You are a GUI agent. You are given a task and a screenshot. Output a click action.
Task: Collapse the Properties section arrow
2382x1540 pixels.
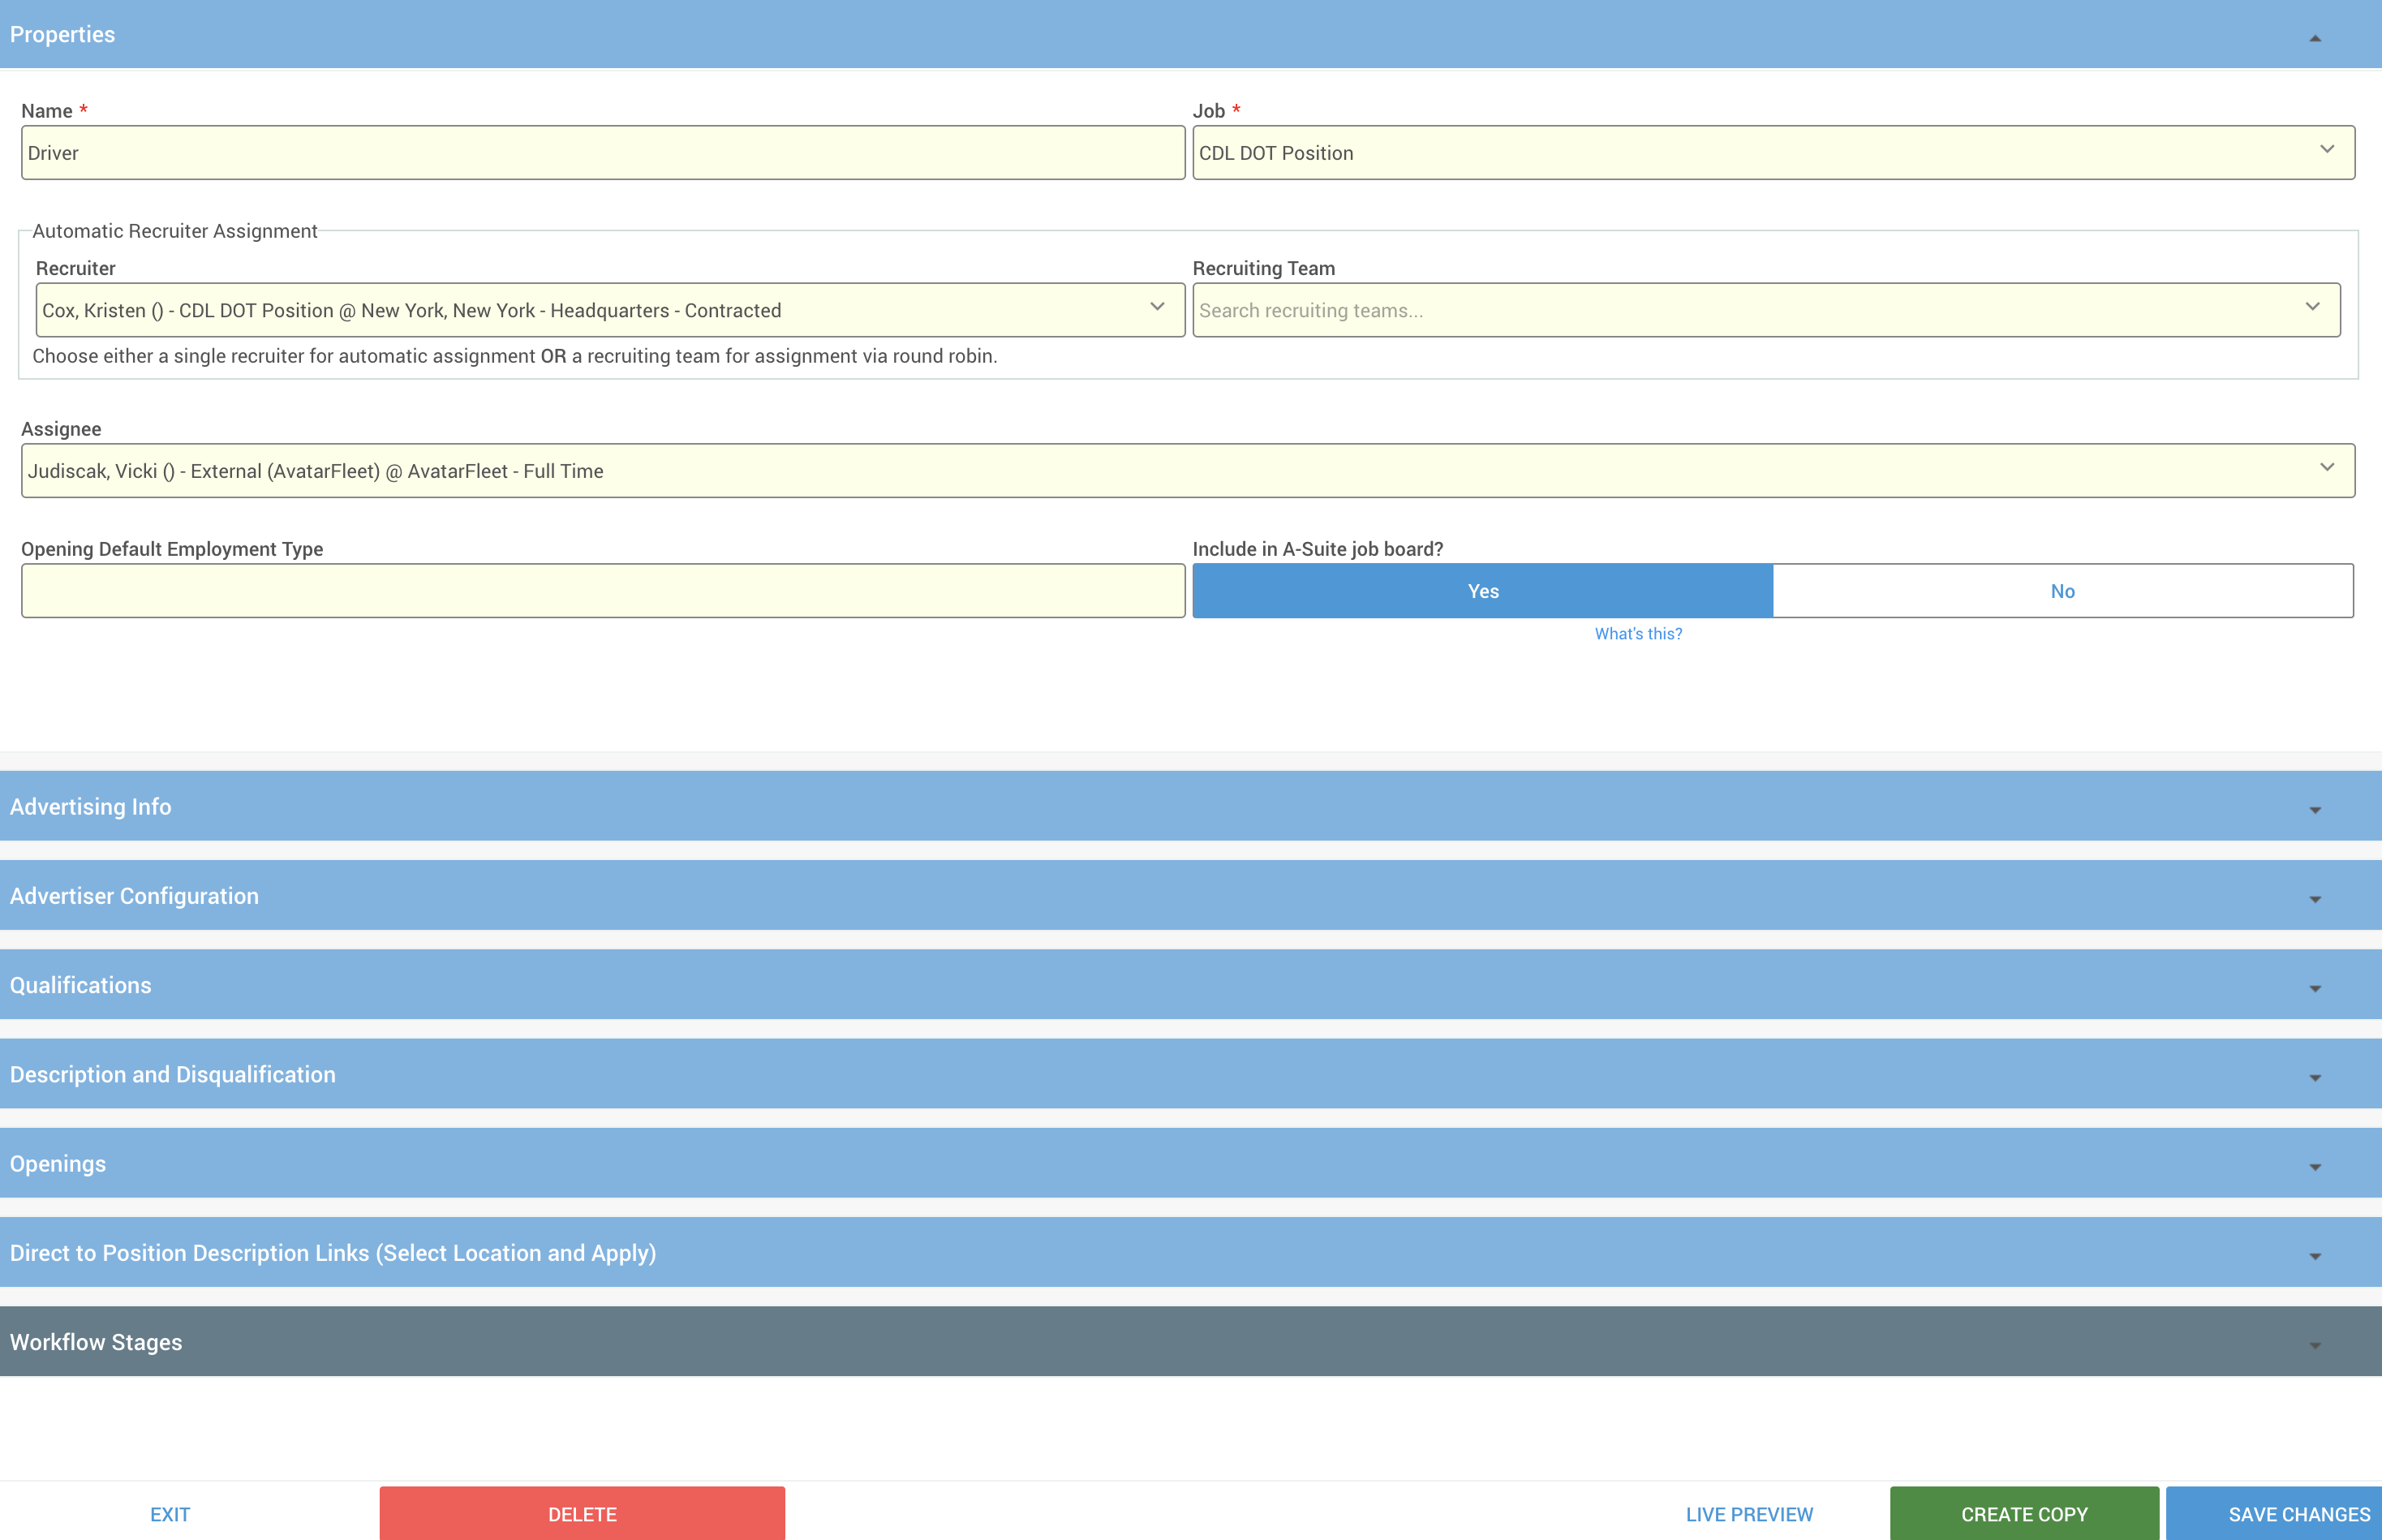click(2314, 38)
